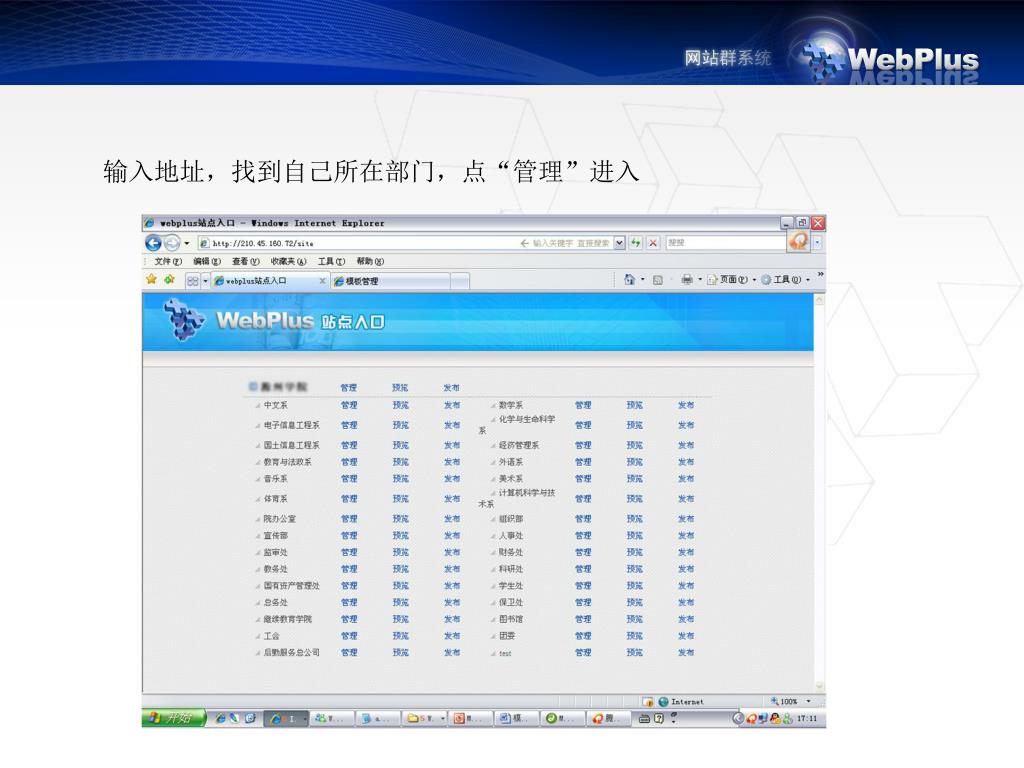Click the browser search input box
The height and width of the screenshot is (768, 1024).
(726, 243)
